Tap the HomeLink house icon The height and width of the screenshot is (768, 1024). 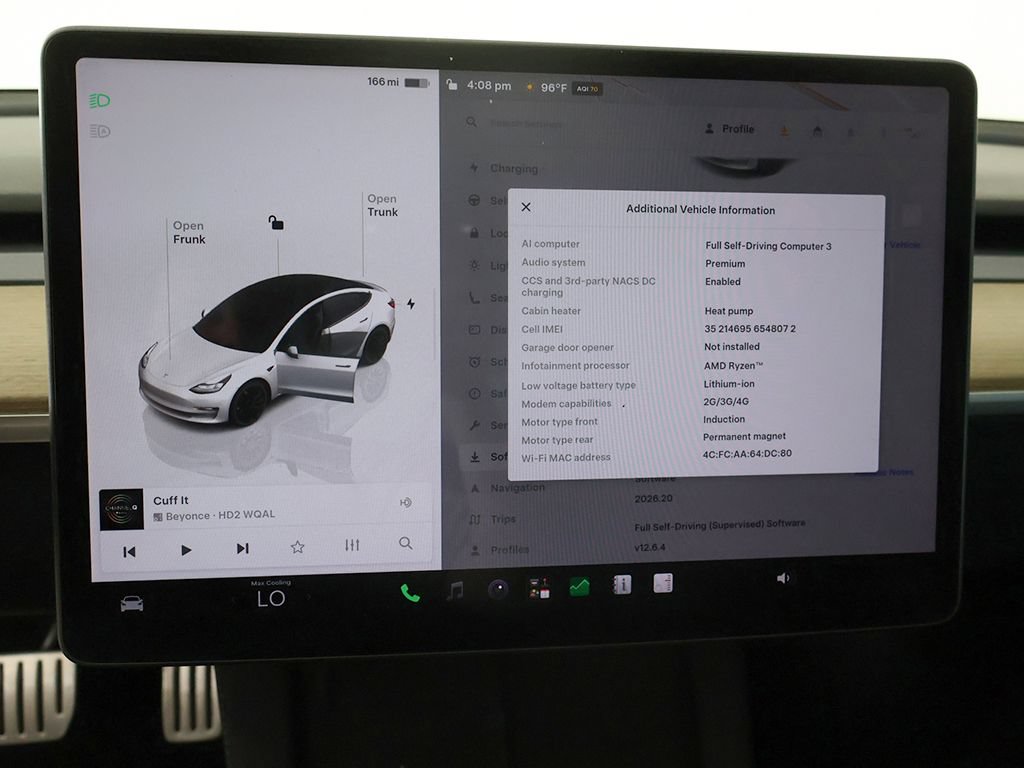[817, 132]
